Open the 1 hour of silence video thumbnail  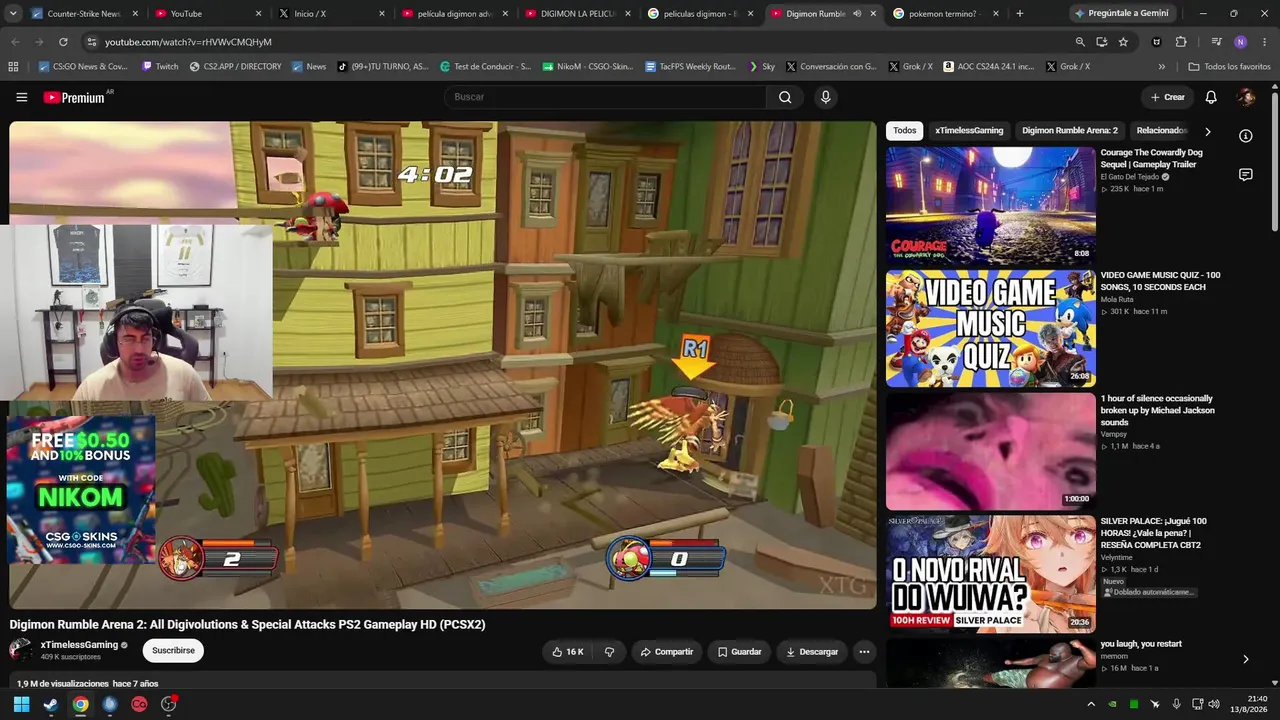pos(990,452)
